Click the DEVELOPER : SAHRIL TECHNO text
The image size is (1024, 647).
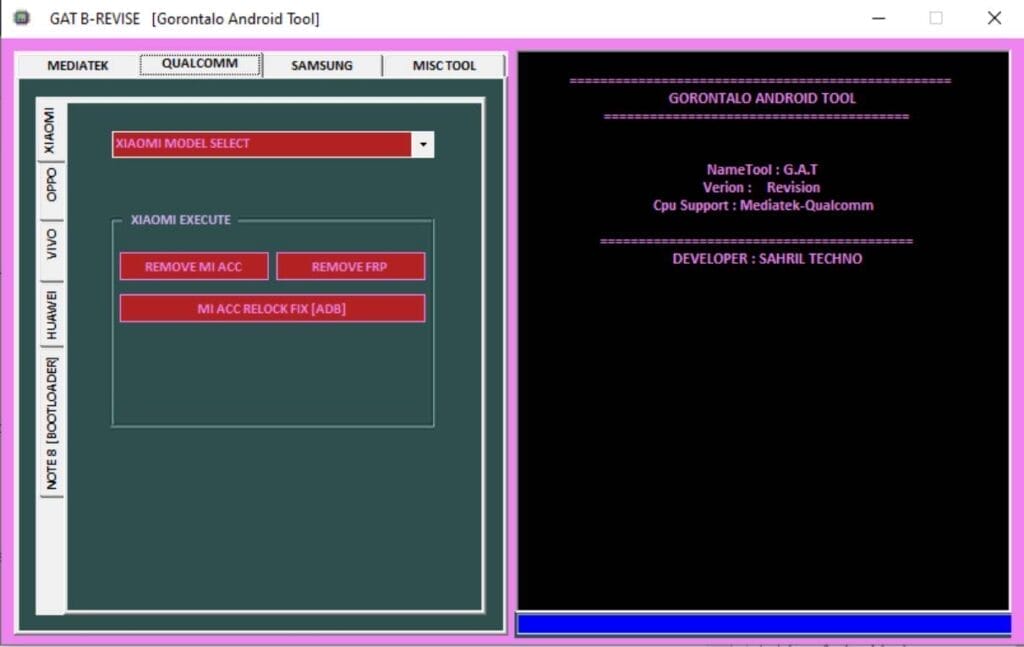(764, 258)
